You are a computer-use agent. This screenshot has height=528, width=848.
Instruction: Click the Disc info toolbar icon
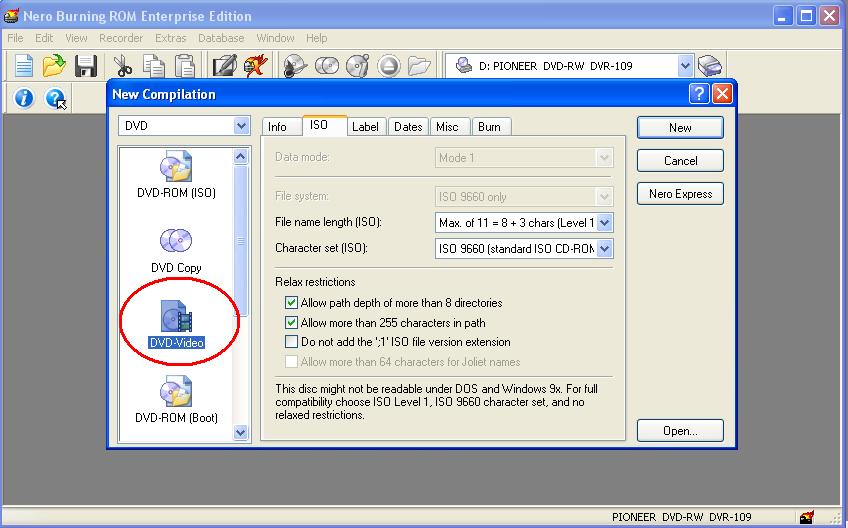(x=357, y=66)
